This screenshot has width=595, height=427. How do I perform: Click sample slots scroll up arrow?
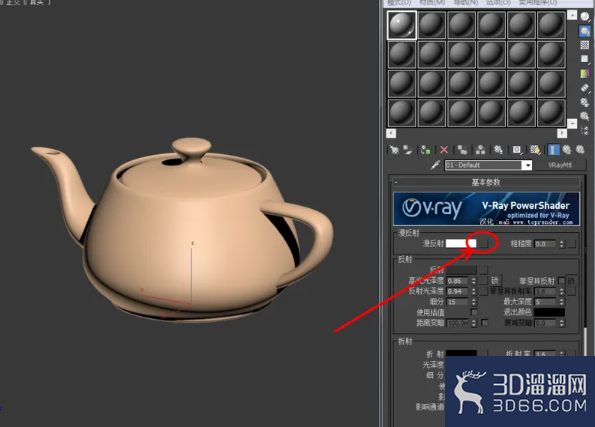(x=572, y=15)
